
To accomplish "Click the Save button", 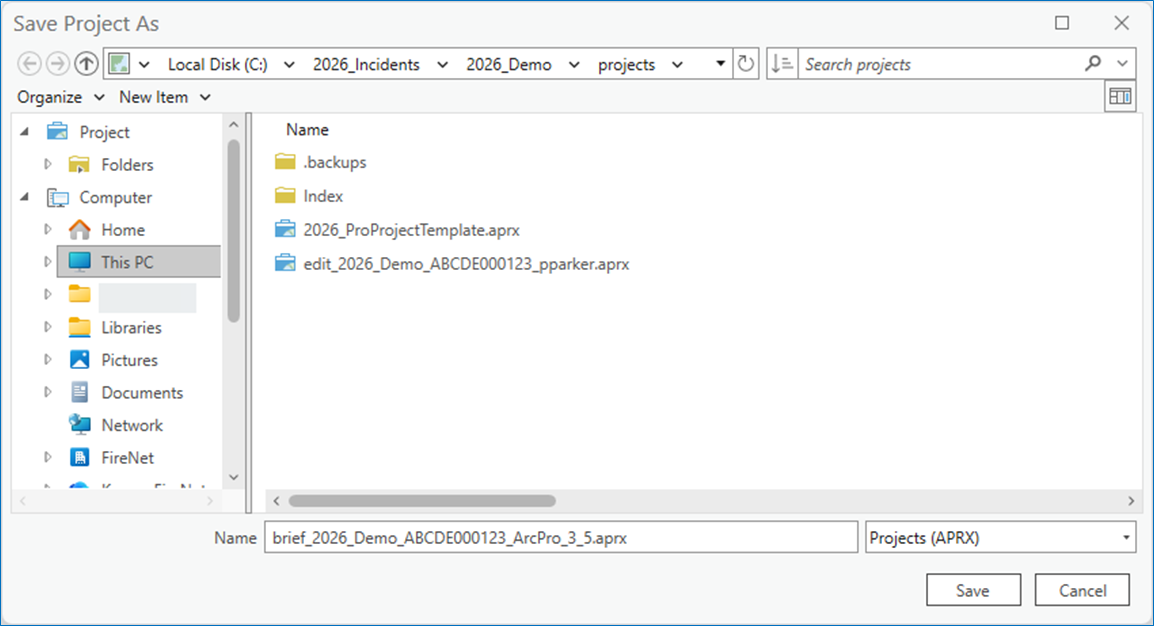I will [972, 590].
